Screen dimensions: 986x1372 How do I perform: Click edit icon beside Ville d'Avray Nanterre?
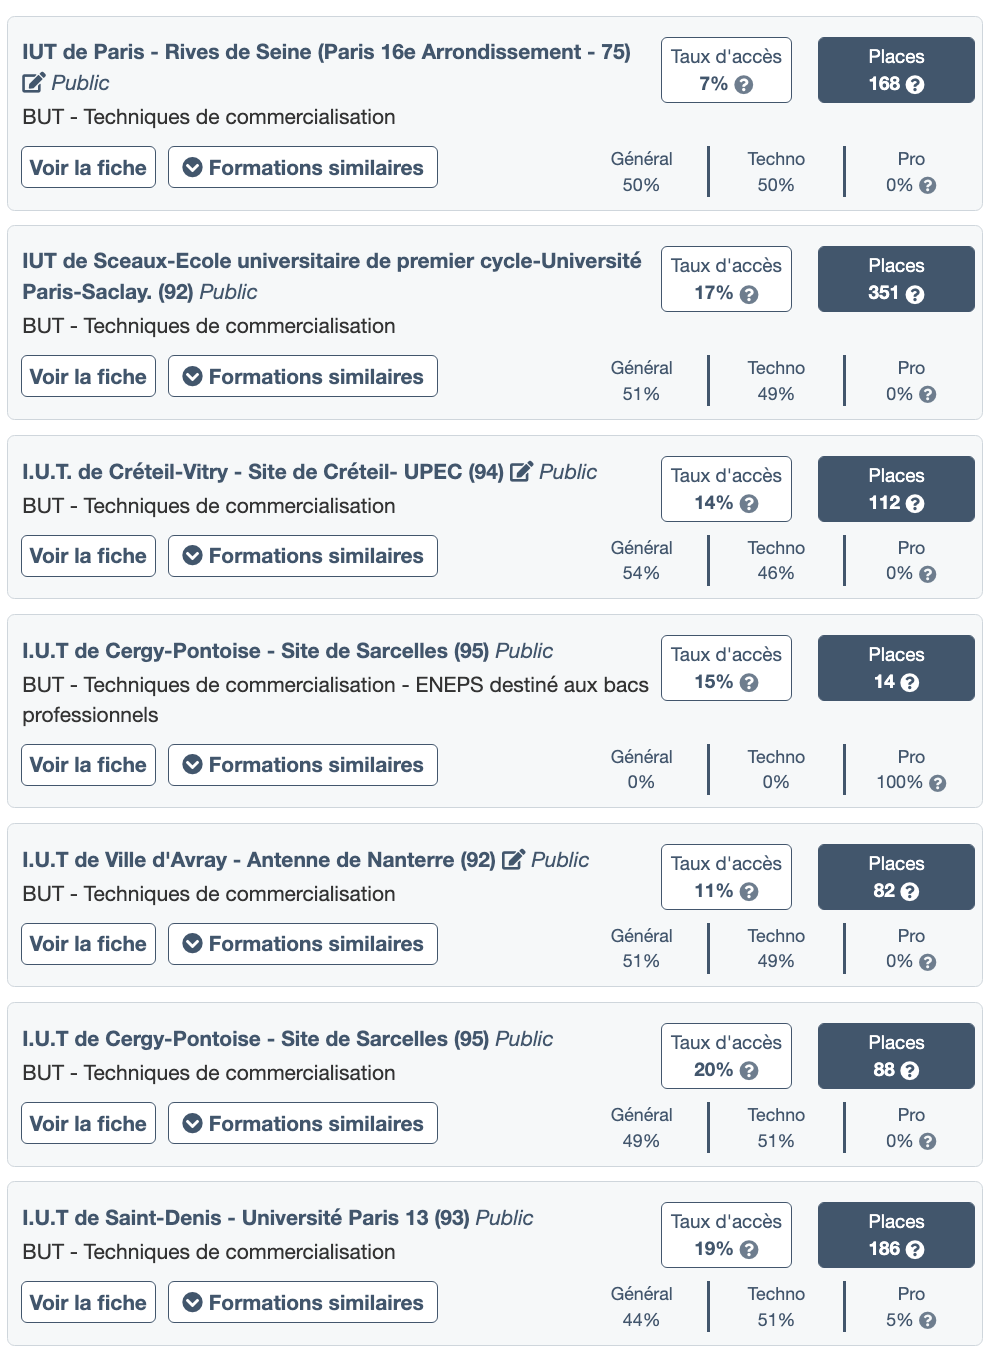pyautogui.click(x=513, y=860)
